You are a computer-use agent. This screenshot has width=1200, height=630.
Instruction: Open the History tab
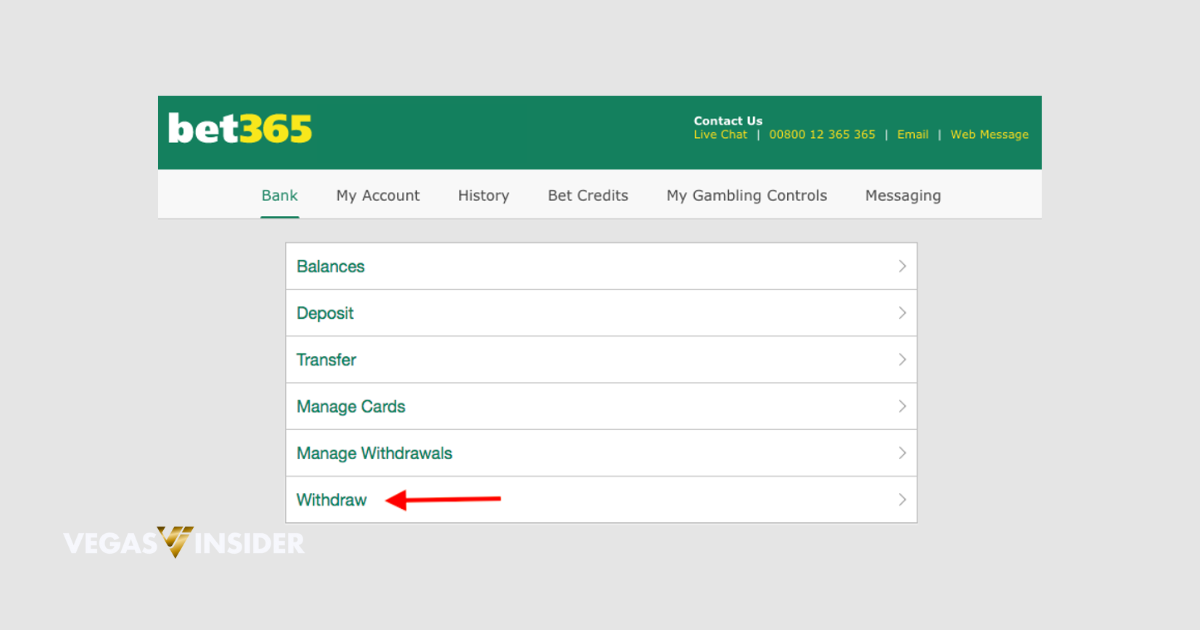coord(484,196)
